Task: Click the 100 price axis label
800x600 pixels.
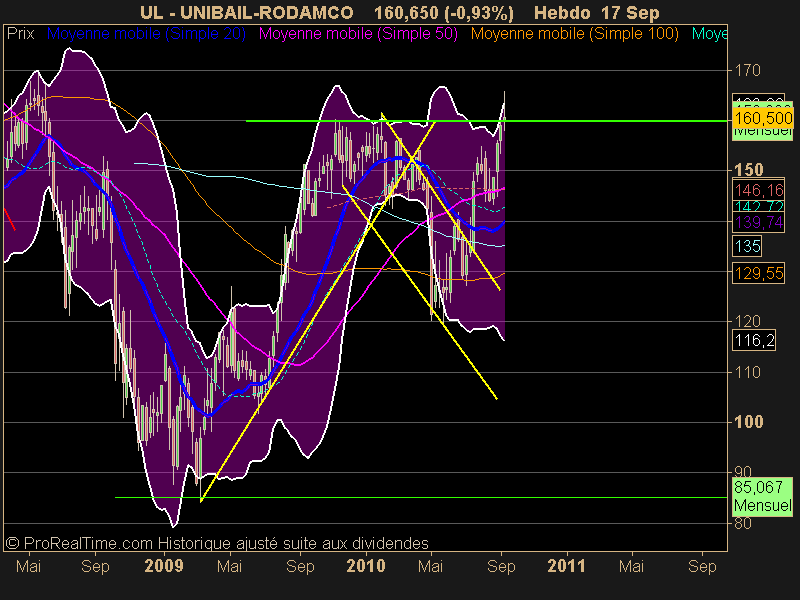Action: click(748, 422)
